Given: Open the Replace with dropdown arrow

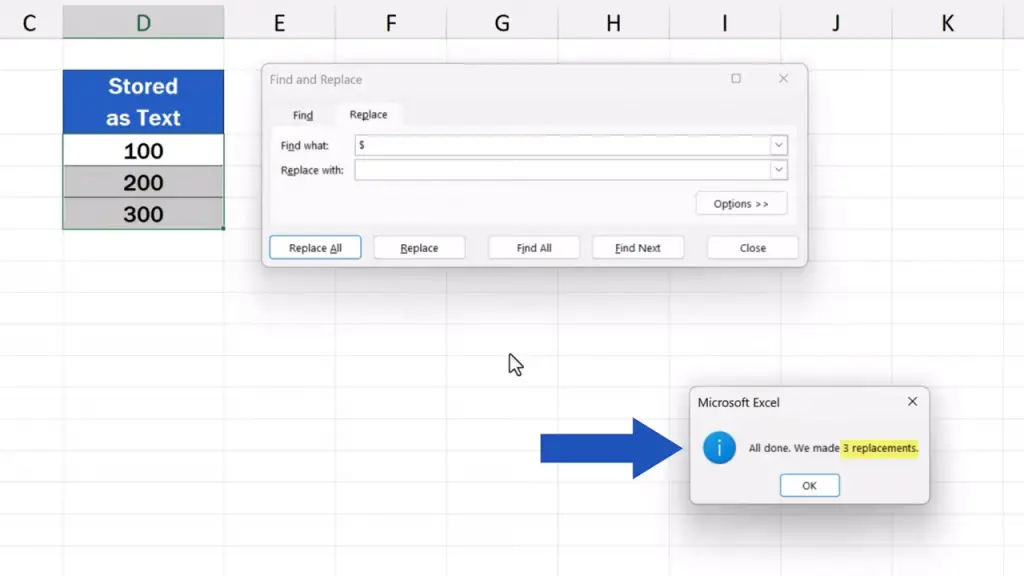Looking at the screenshot, I should (778, 170).
